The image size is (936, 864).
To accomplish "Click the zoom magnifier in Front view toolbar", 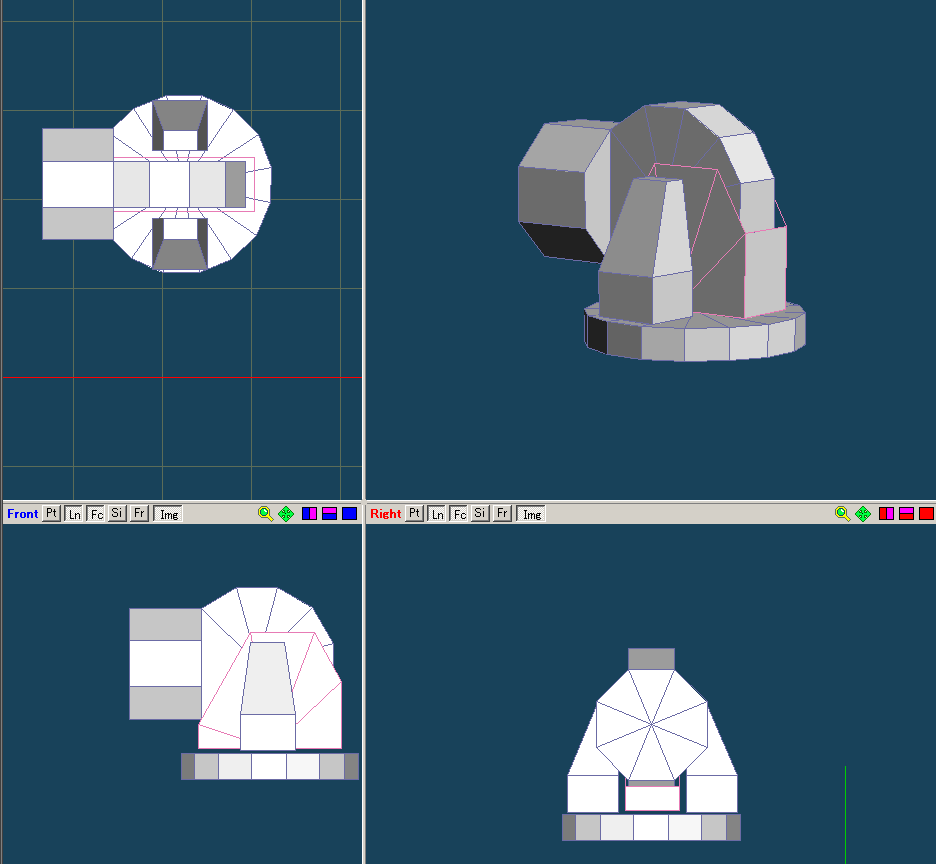I will (x=265, y=513).
